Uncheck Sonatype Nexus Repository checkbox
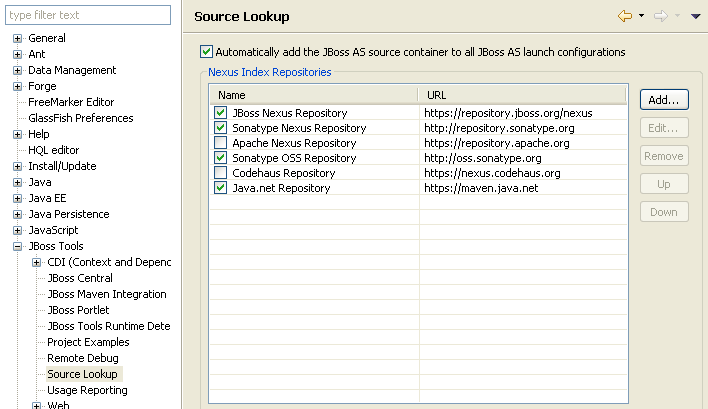 (x=220, y=128)
